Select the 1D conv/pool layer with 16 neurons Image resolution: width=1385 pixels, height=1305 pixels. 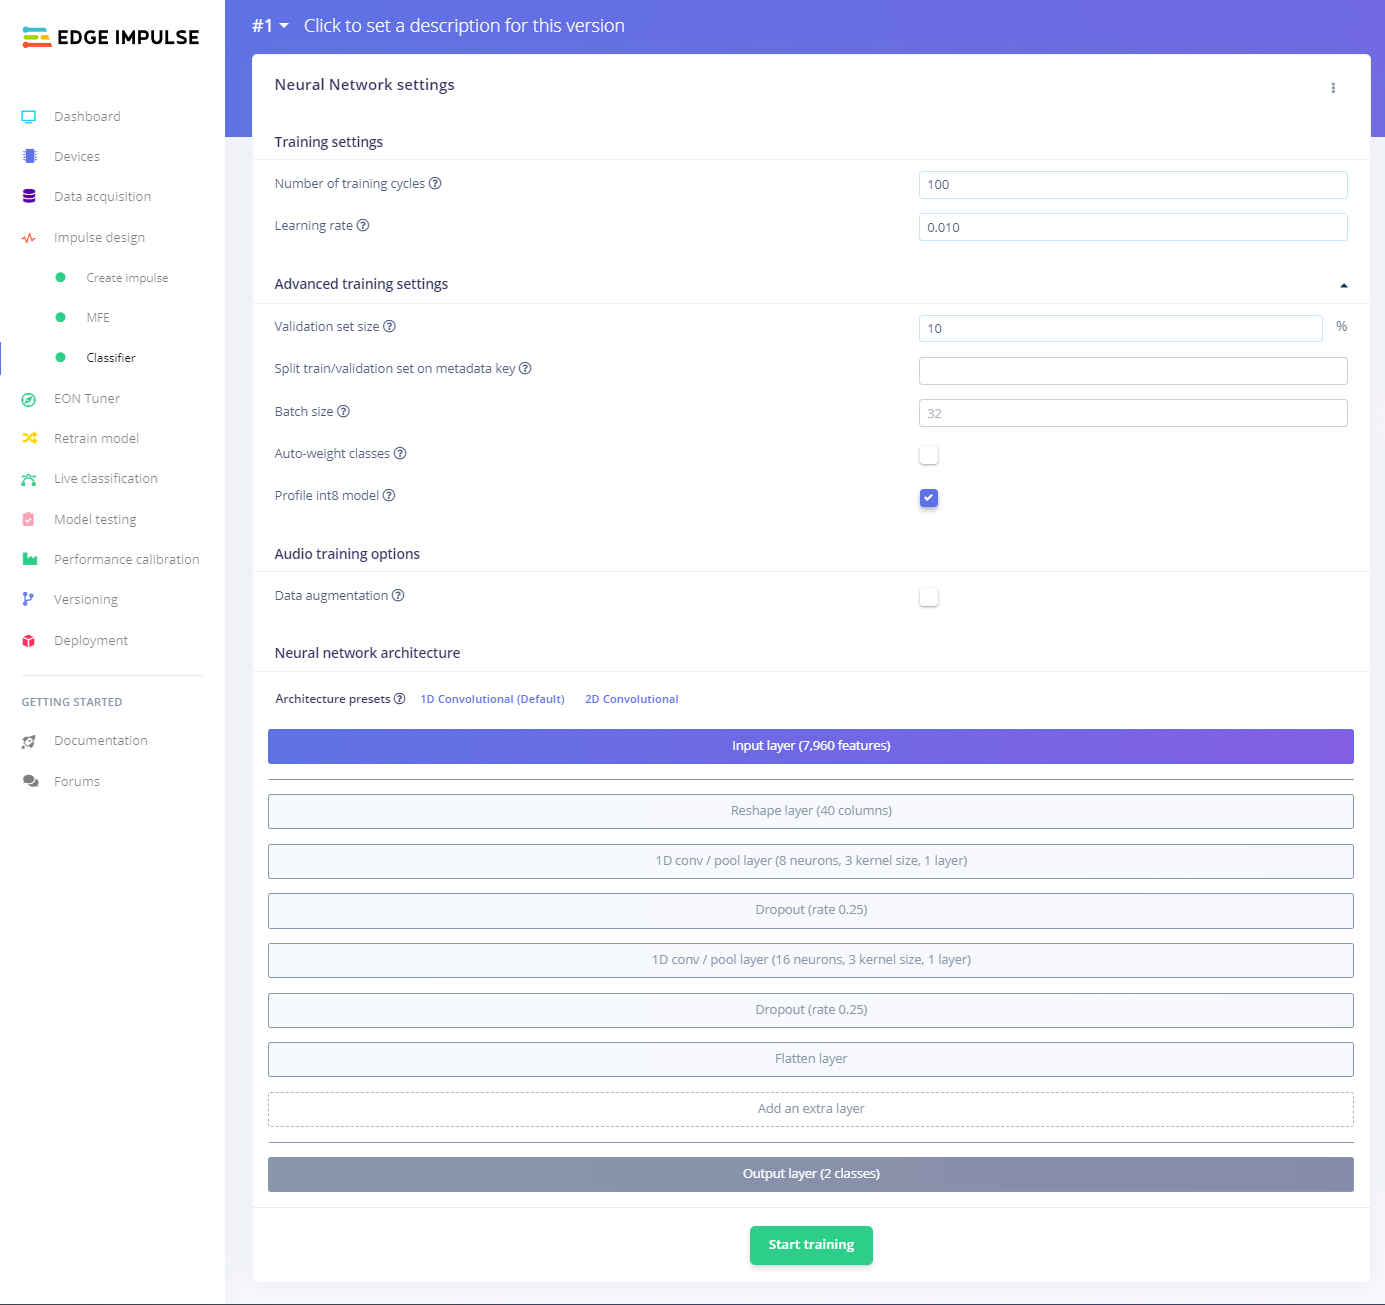tap(811, 960)
